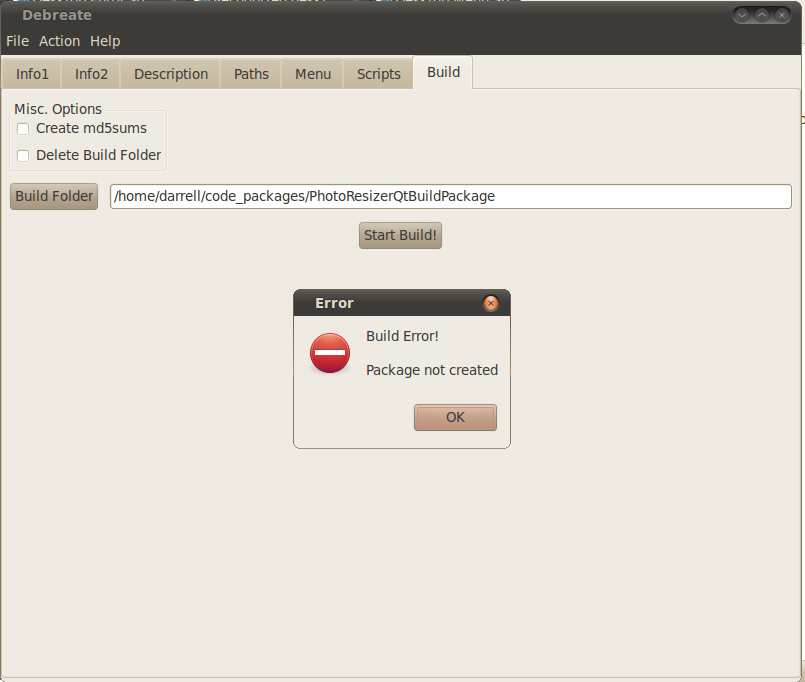View the Scripts tab
805x682 pixels.
[379, 74]
